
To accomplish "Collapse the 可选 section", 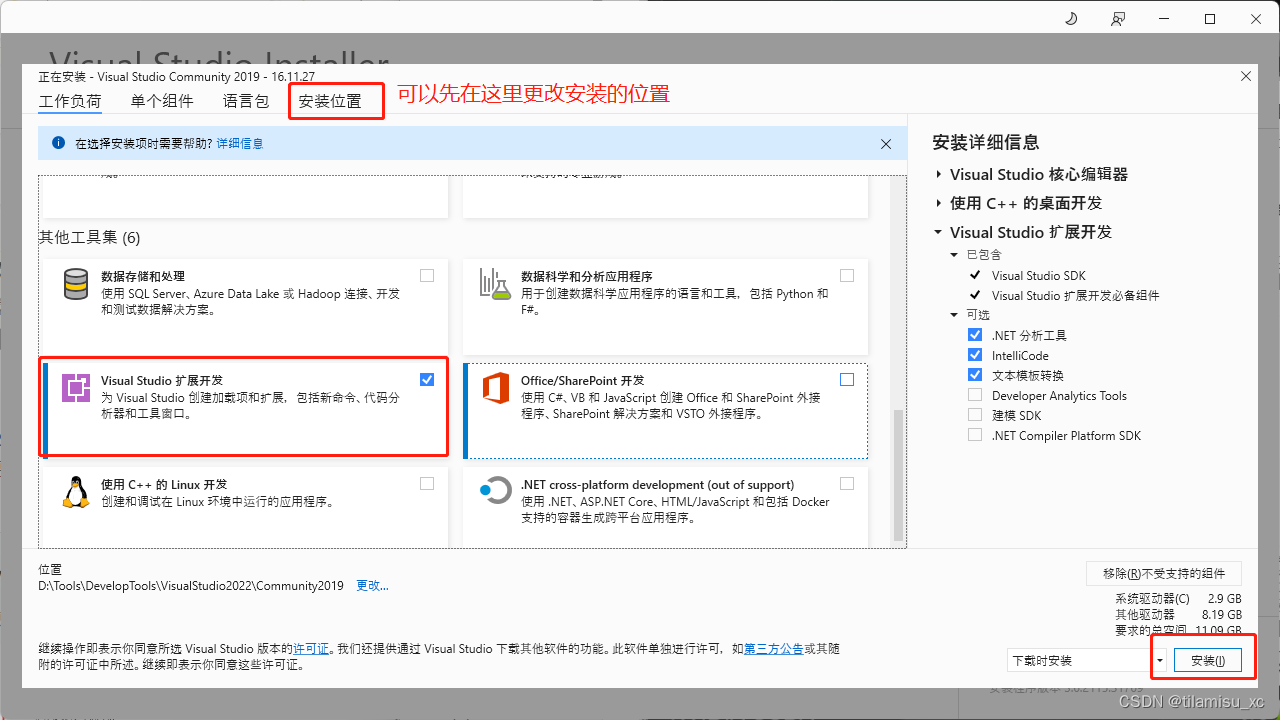I will [955, 315].
